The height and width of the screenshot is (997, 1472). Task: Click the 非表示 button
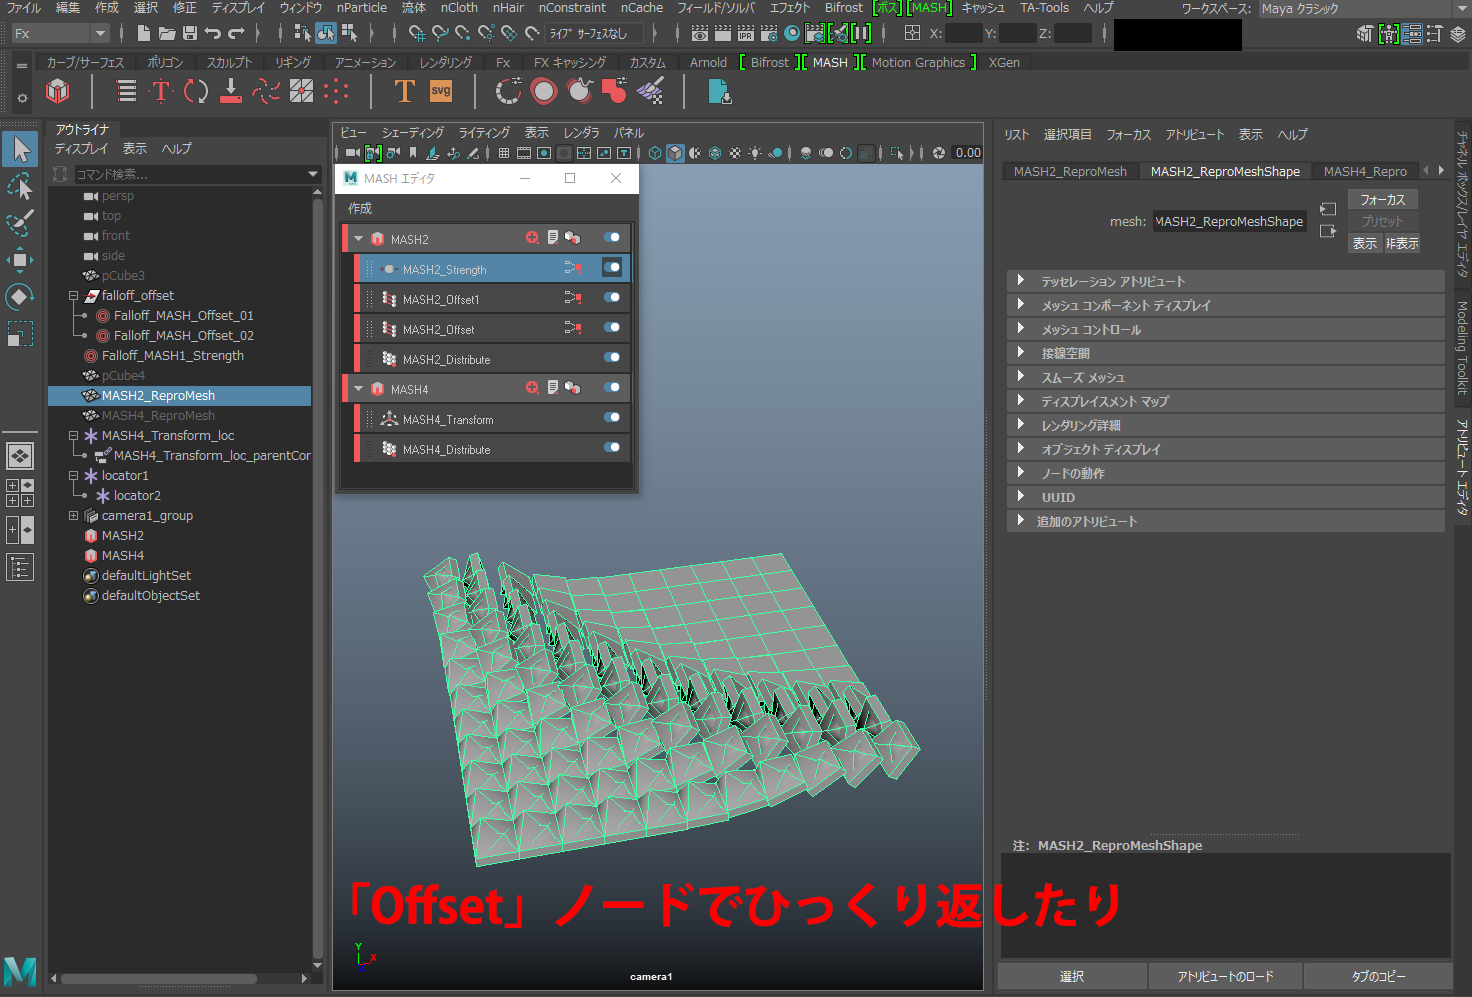(x=1401, y=244)
